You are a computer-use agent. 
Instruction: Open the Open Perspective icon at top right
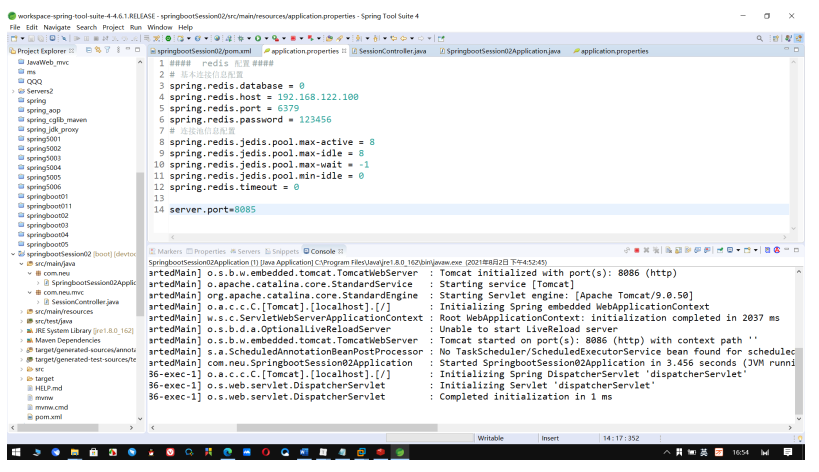coord(776,38)
